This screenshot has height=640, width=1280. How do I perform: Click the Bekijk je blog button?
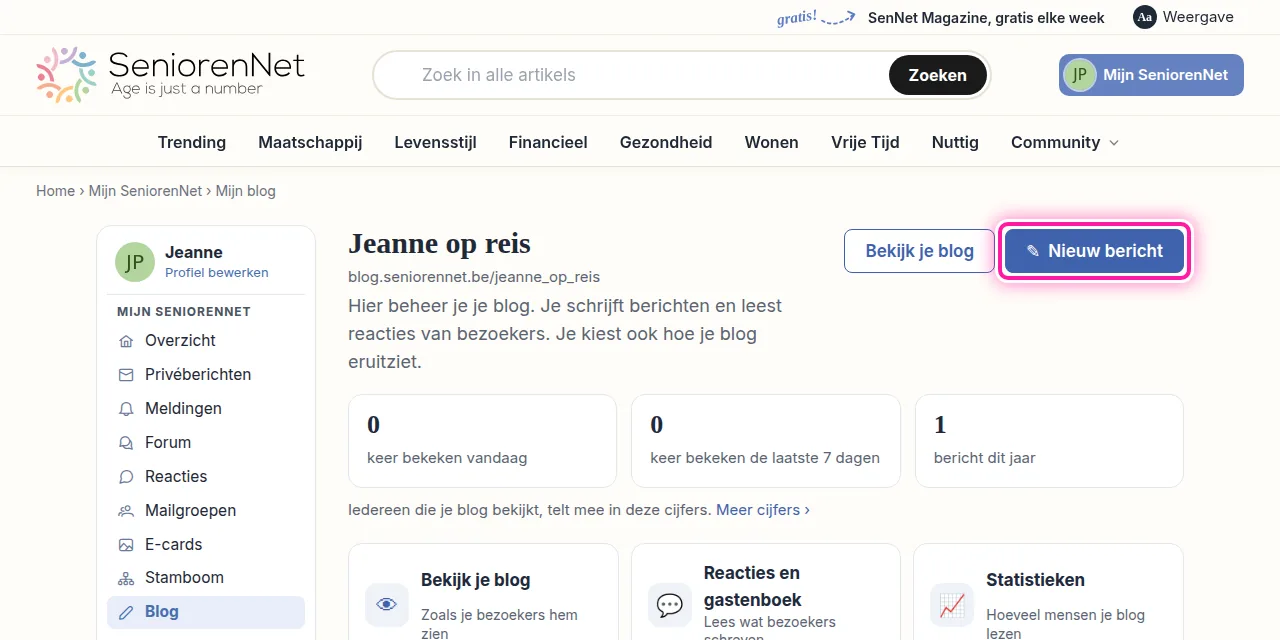point(920,251)
